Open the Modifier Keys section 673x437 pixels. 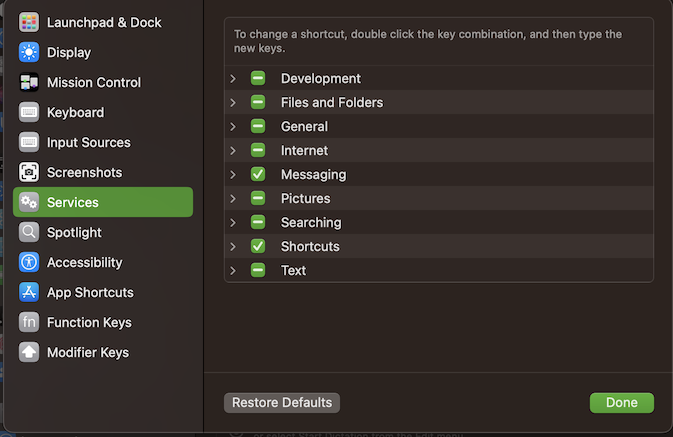coord(87,352)
